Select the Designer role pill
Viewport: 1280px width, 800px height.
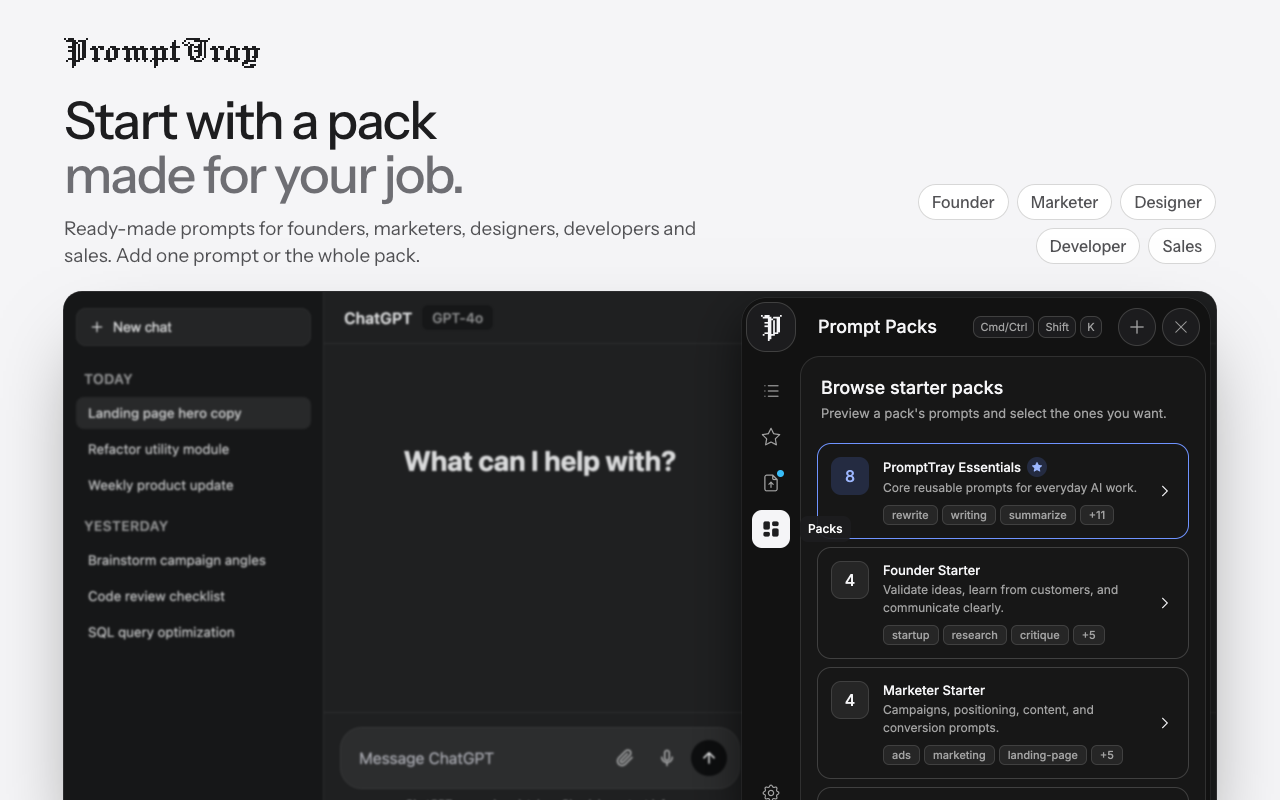tap(1168, 202)
